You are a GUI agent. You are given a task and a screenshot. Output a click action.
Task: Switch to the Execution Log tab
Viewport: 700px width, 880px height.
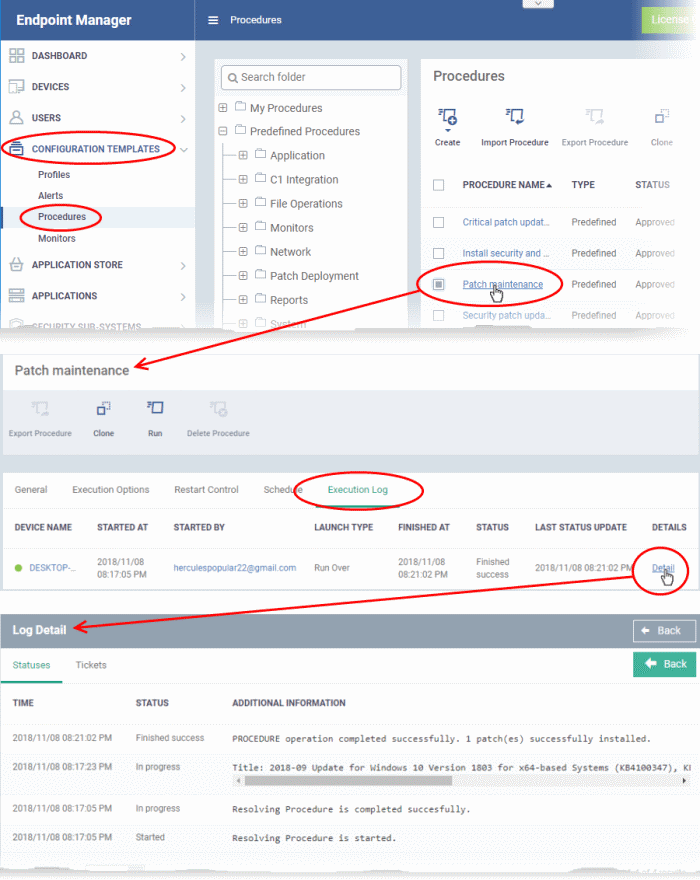[x=358, y=489]
